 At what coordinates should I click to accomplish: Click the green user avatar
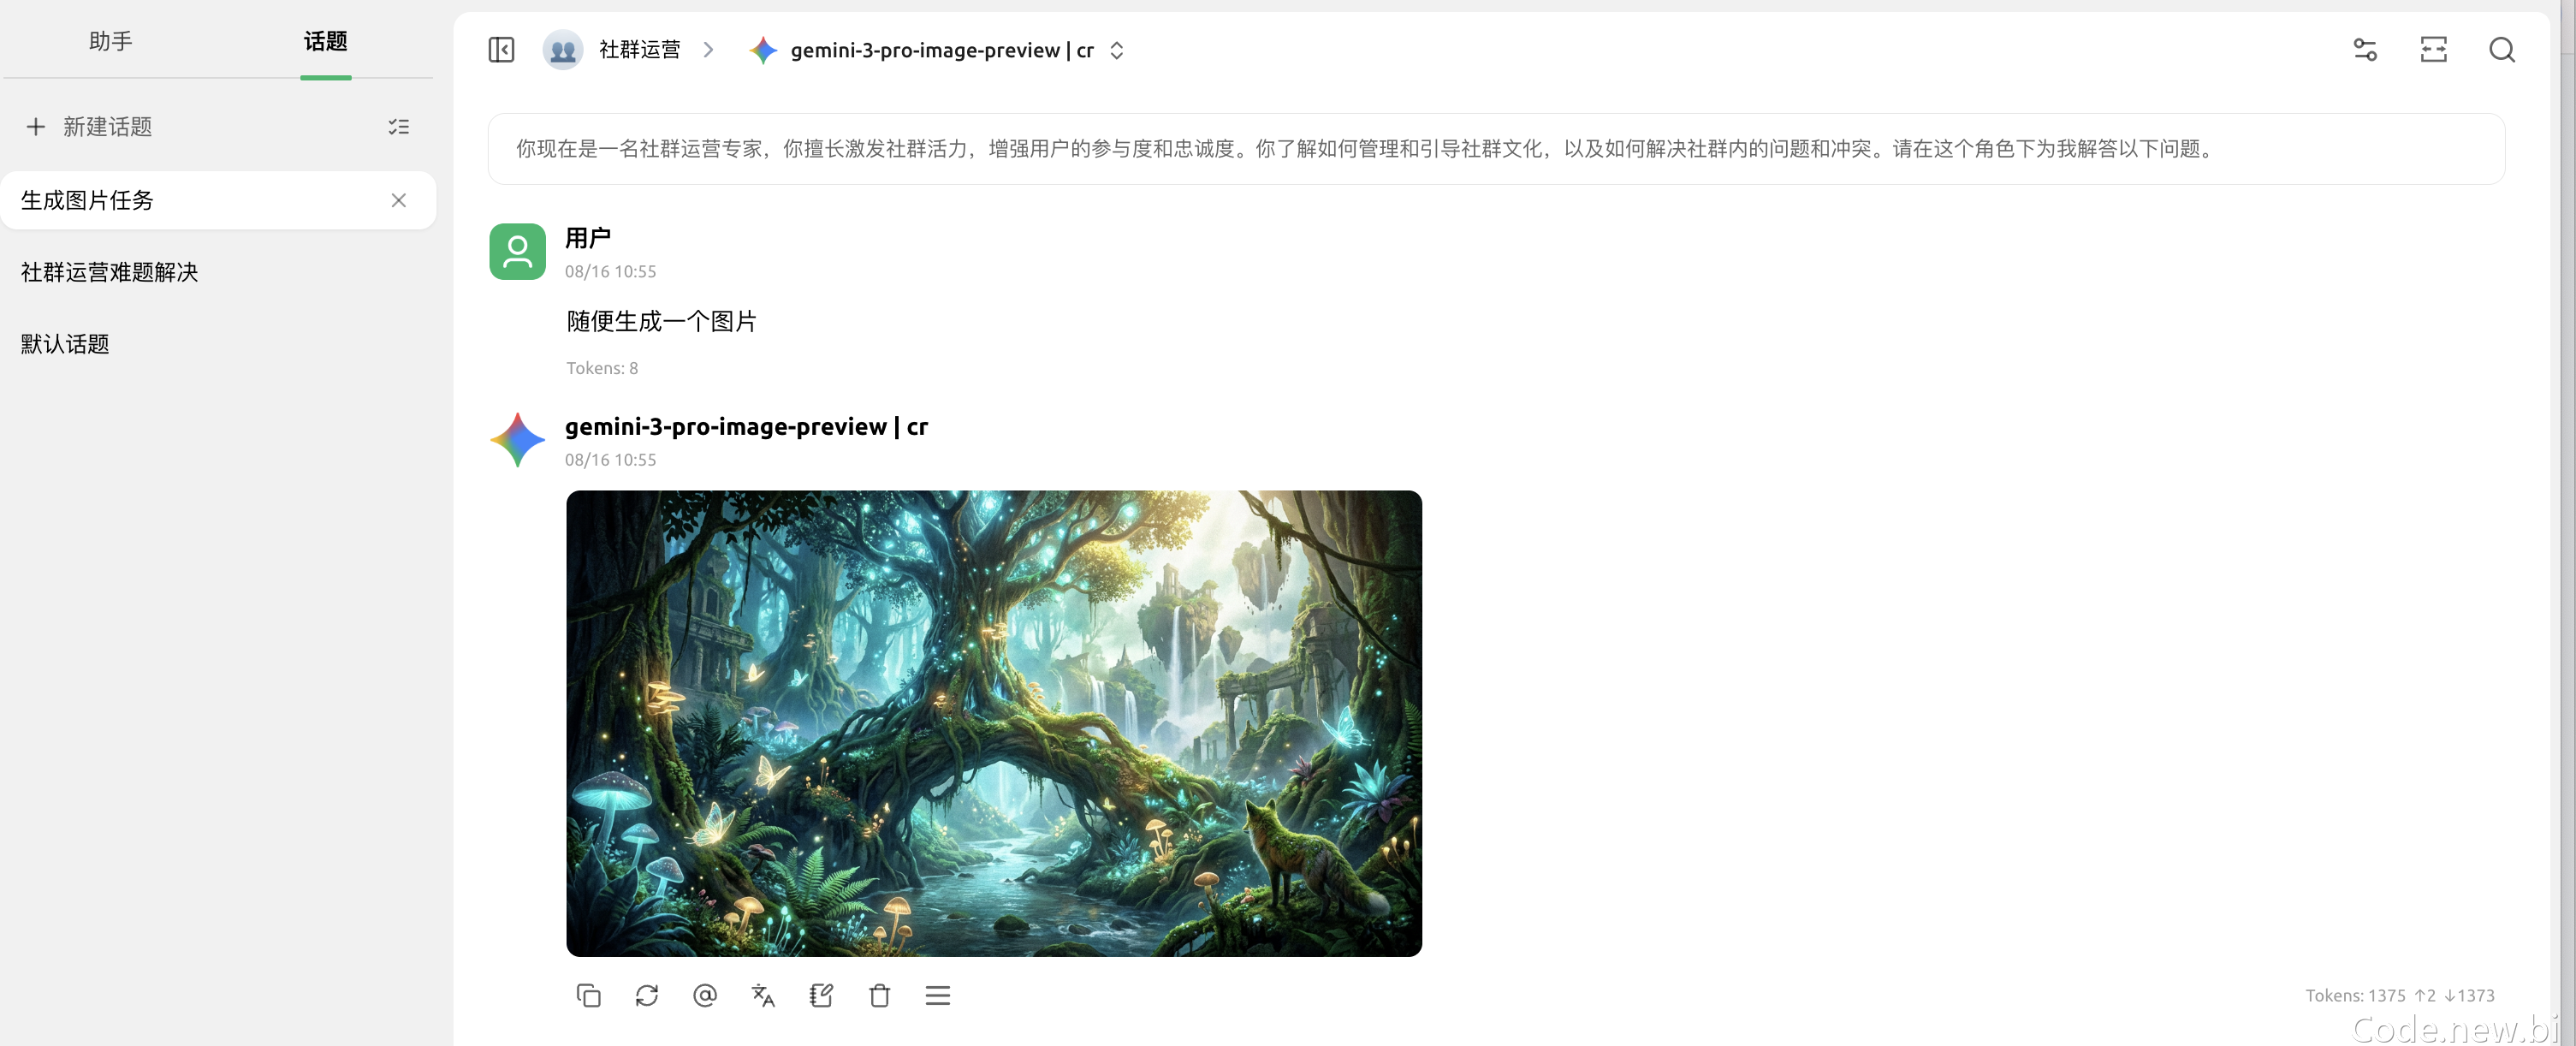coord(517,251)
